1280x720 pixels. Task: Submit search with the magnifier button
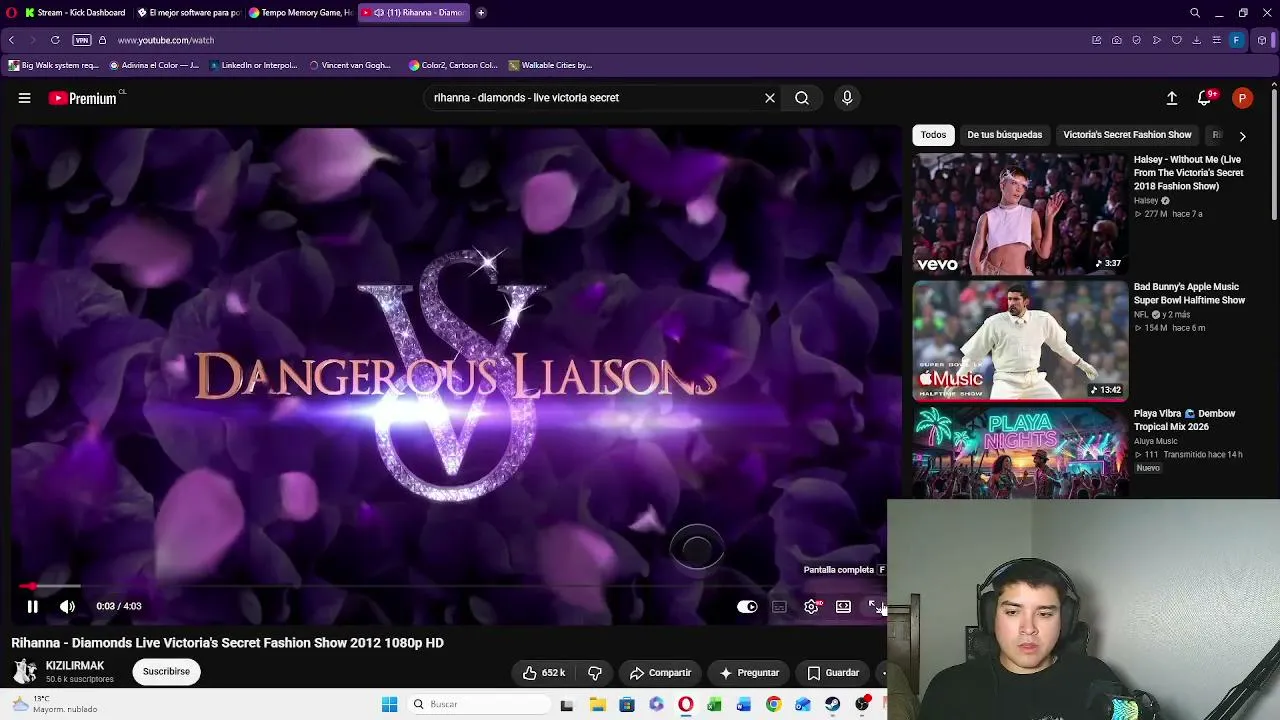point(802,98)
